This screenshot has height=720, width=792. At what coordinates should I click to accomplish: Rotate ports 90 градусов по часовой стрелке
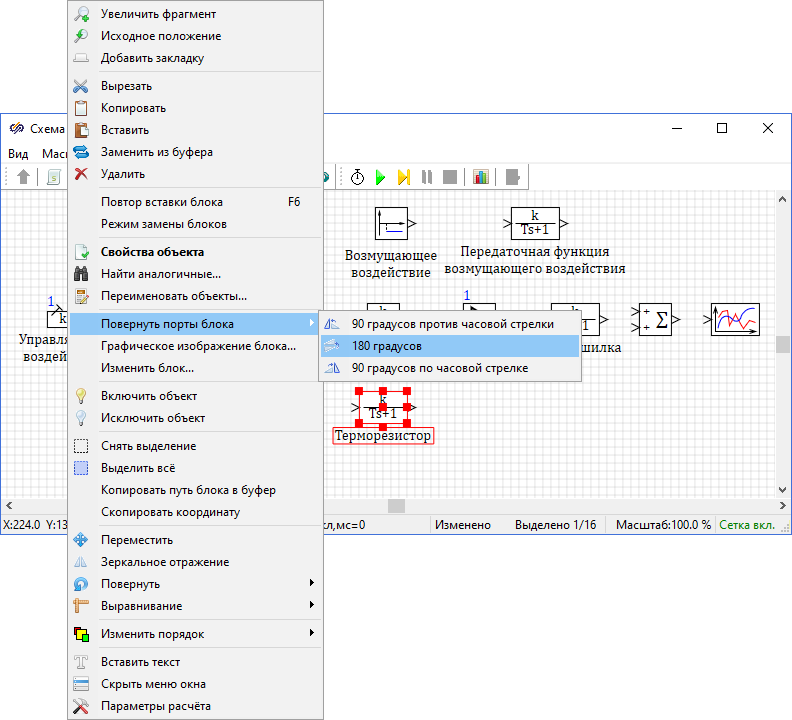pyautogui.click(x=440, y=368)
